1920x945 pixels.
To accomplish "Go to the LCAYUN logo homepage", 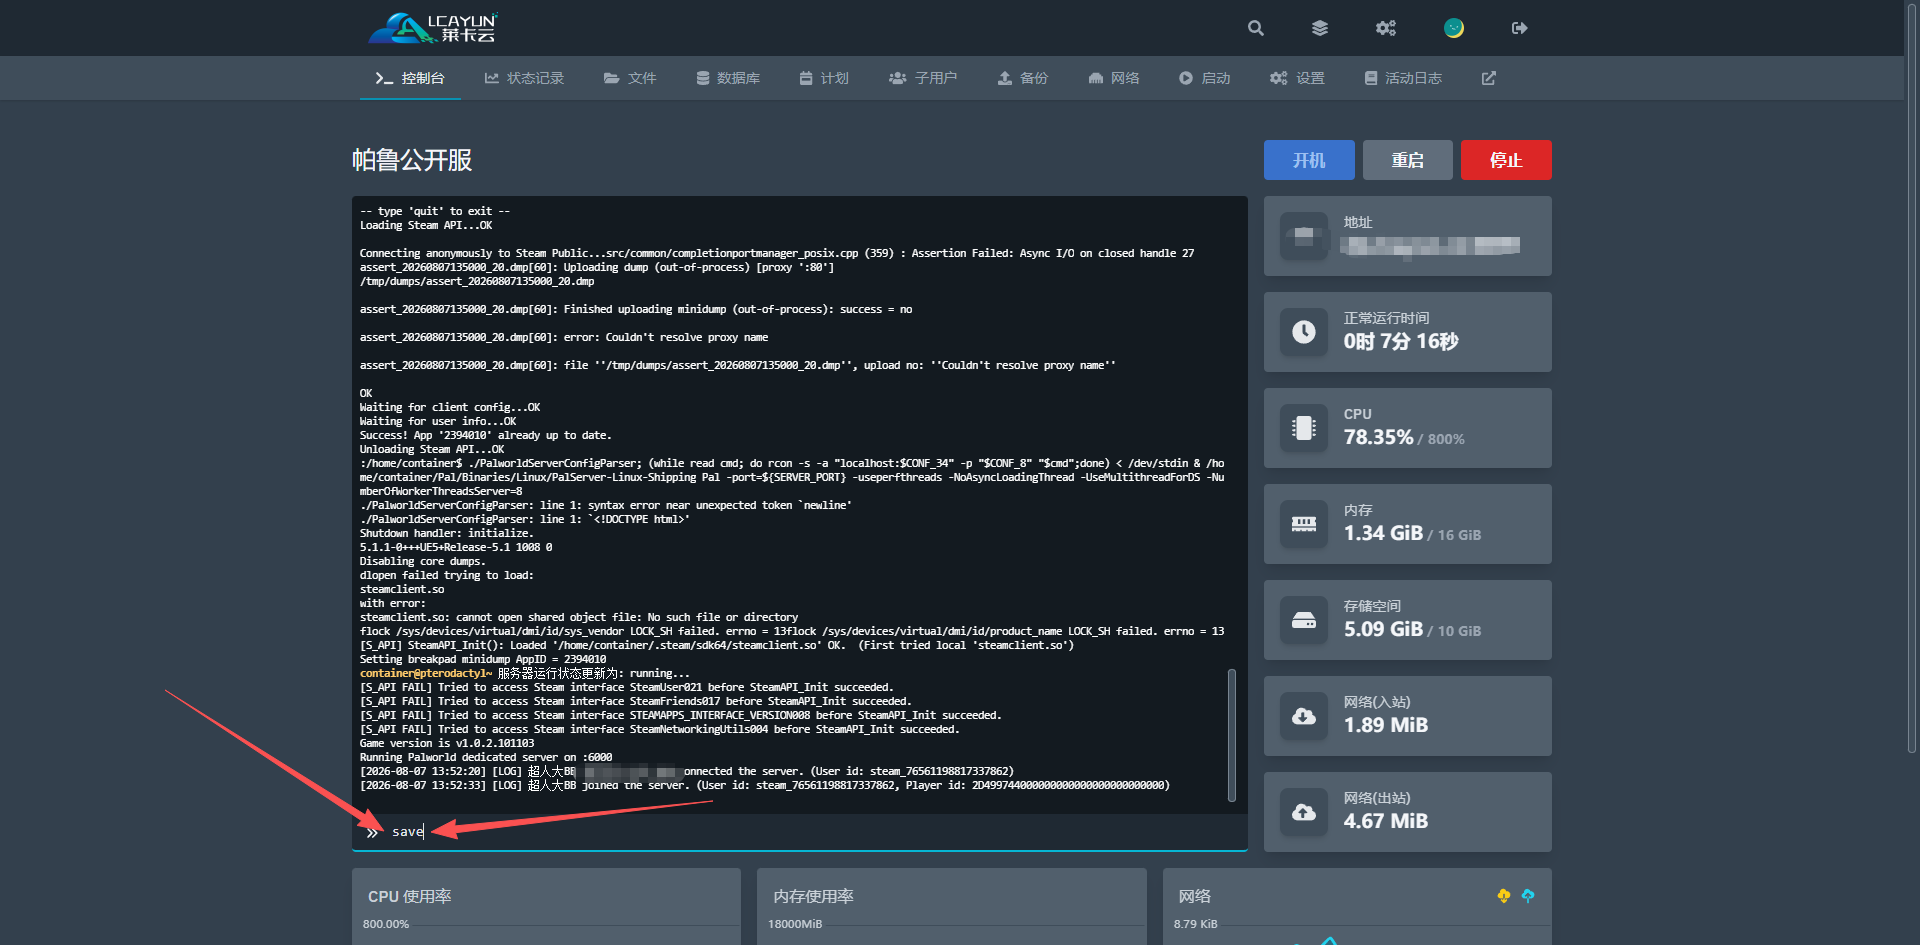I will click(x=433, y=28).
